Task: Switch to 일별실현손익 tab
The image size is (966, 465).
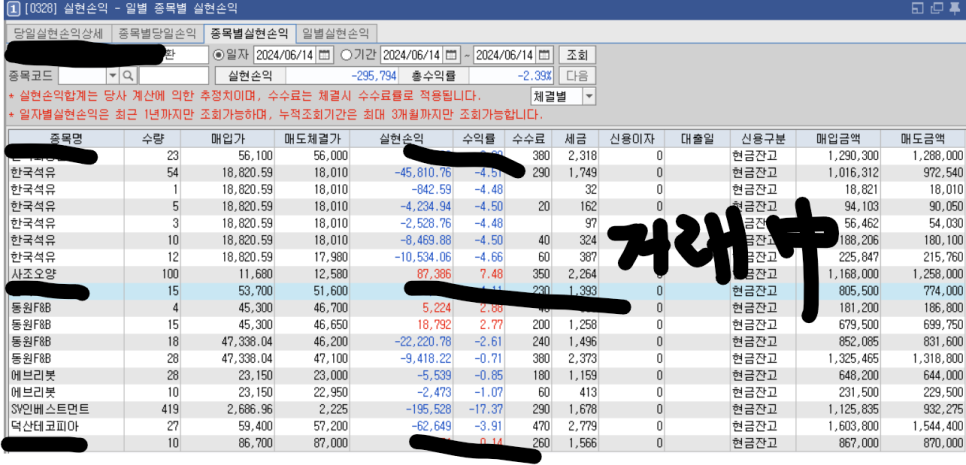Action: click(336, 33)
